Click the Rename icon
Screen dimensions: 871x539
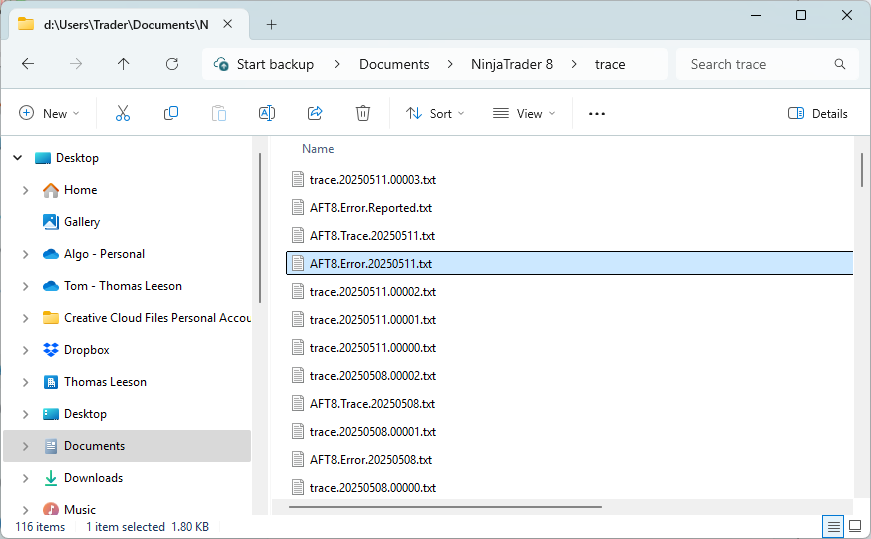(x=267, y=113)
